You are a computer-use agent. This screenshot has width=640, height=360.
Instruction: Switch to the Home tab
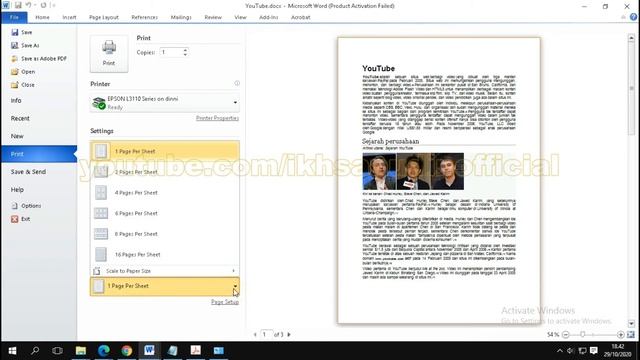coord(42,17)
